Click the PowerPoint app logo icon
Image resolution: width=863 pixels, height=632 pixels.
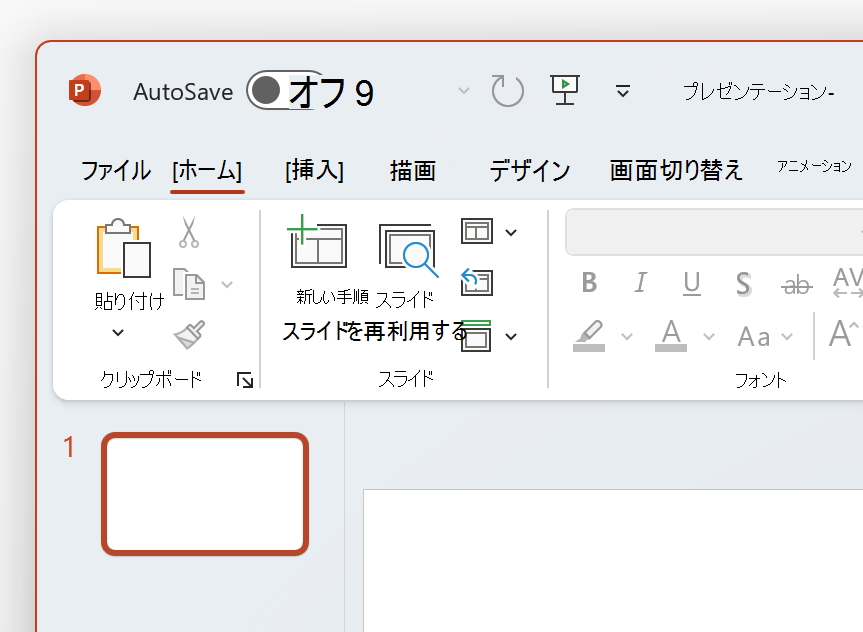click(x=84, y=90)
